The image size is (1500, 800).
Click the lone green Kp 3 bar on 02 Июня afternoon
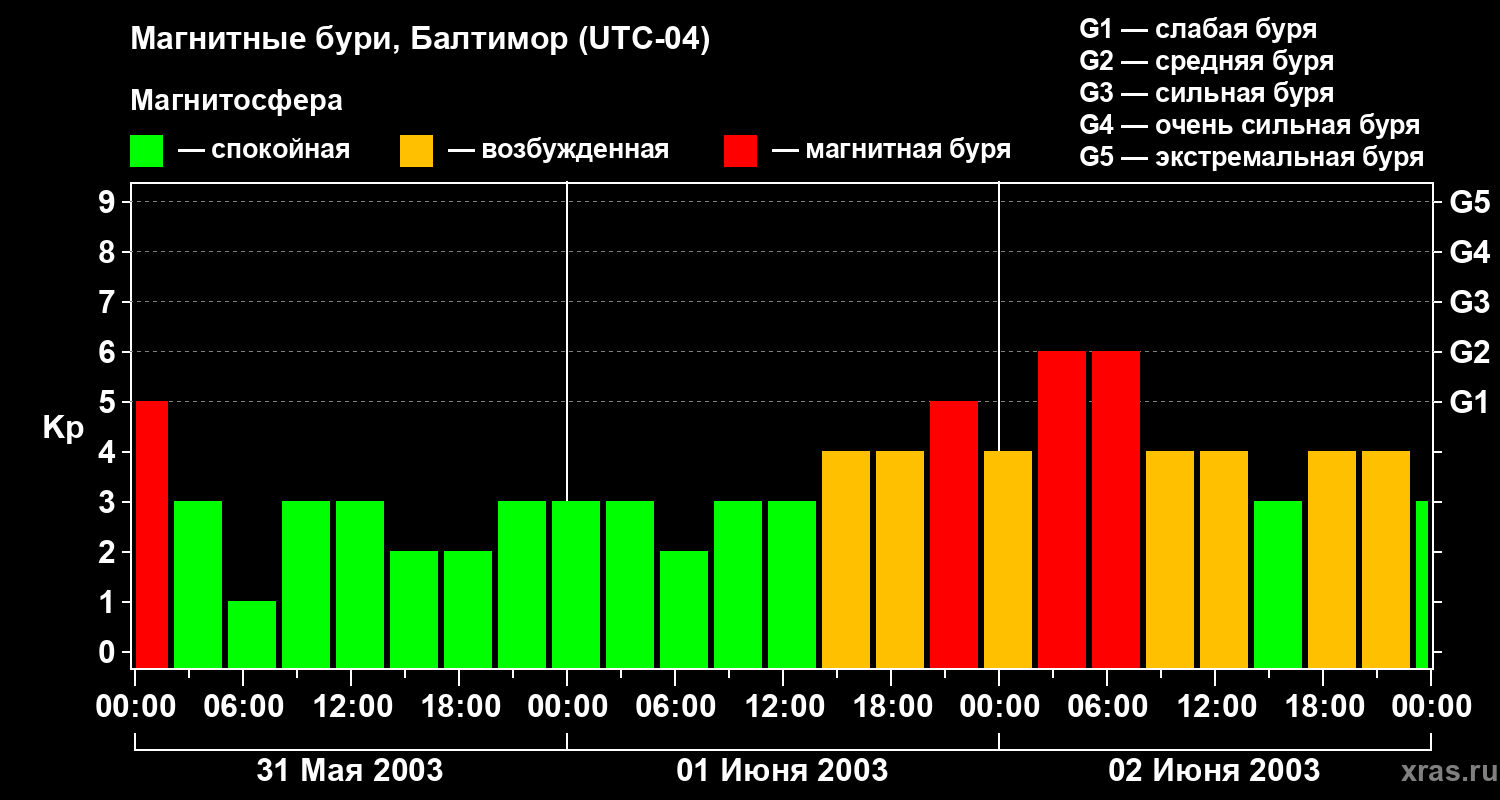click(1278, 584)
